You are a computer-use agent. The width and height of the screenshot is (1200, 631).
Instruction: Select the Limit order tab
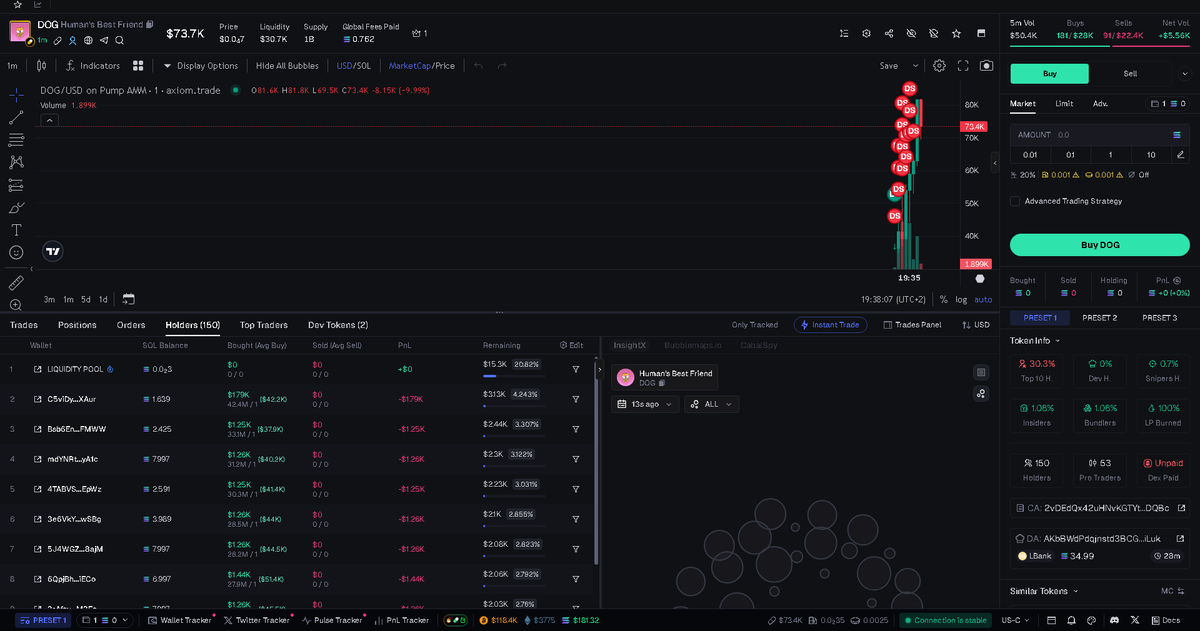coord(1064,103)
